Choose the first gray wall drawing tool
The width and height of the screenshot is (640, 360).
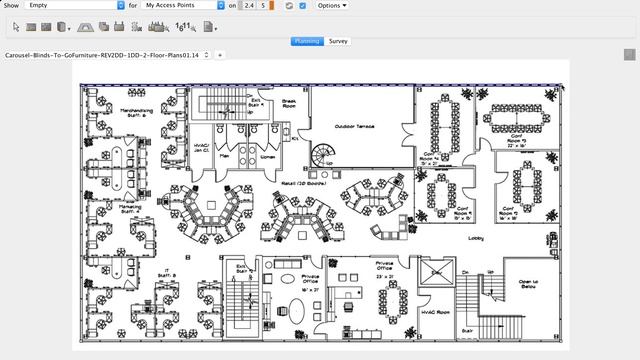point(31,27)
